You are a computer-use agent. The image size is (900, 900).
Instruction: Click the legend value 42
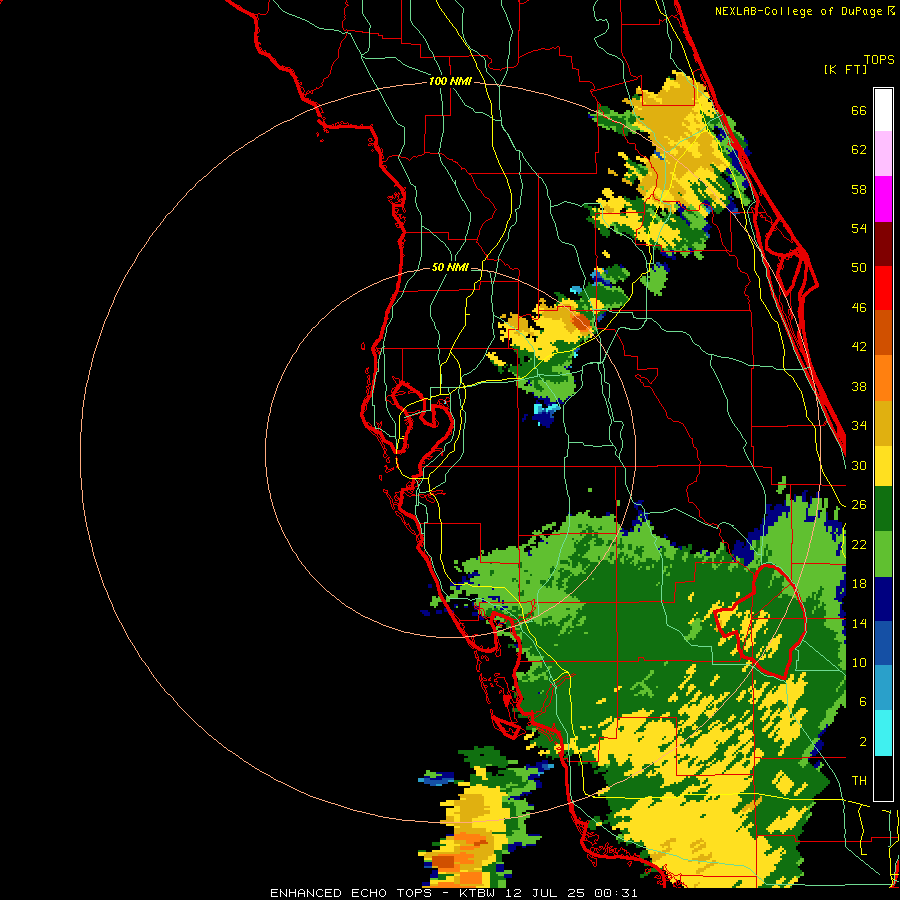pos(859,347)
